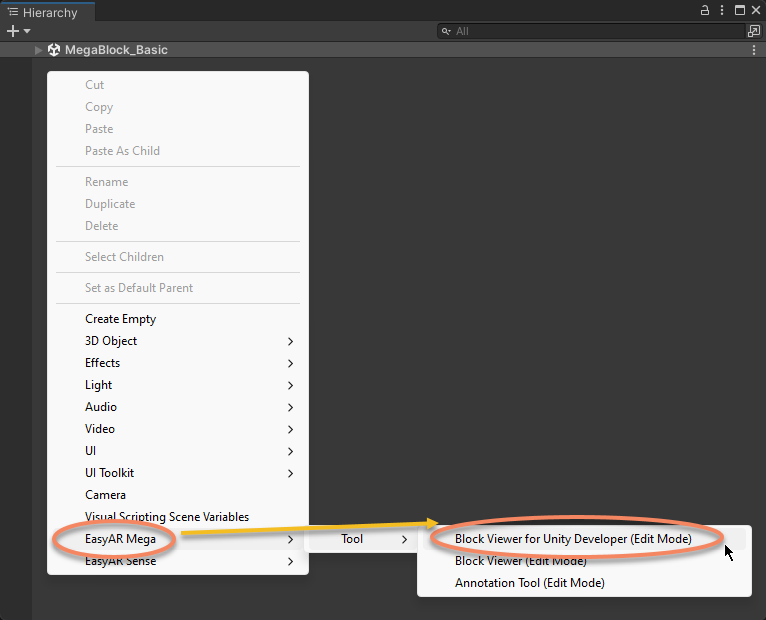Select Block Viewer for Unity Developer (Edit Mode)
This screenshot has width=766, height=620.
[584, 539]
